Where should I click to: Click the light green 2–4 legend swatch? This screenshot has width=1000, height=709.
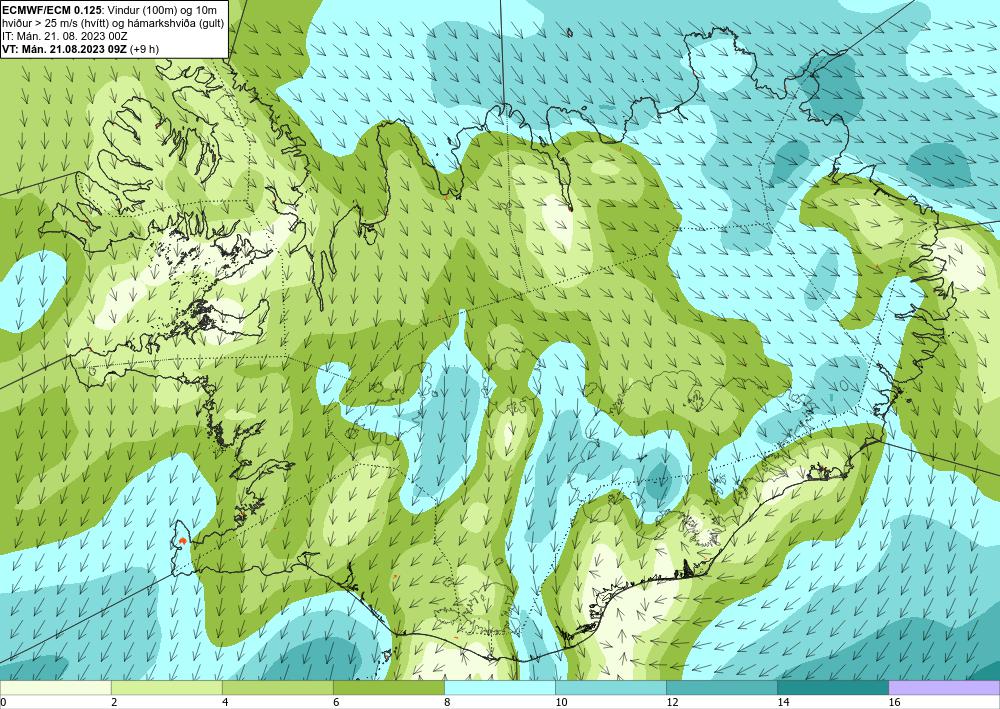pyautogui.click(x=166, y=687)
